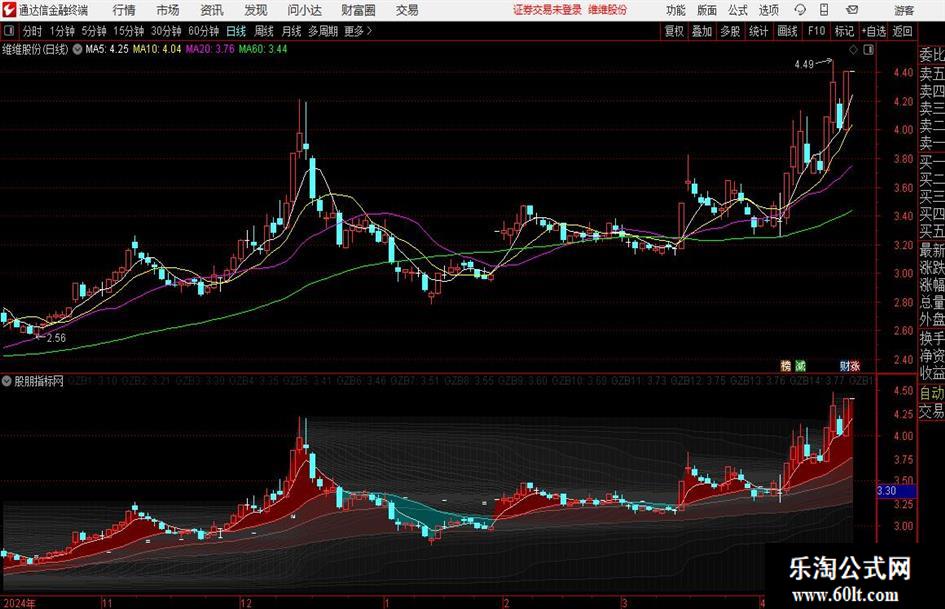Open the 交易 menu
This screenshot has height=609, width=945.
click(407, 10)
